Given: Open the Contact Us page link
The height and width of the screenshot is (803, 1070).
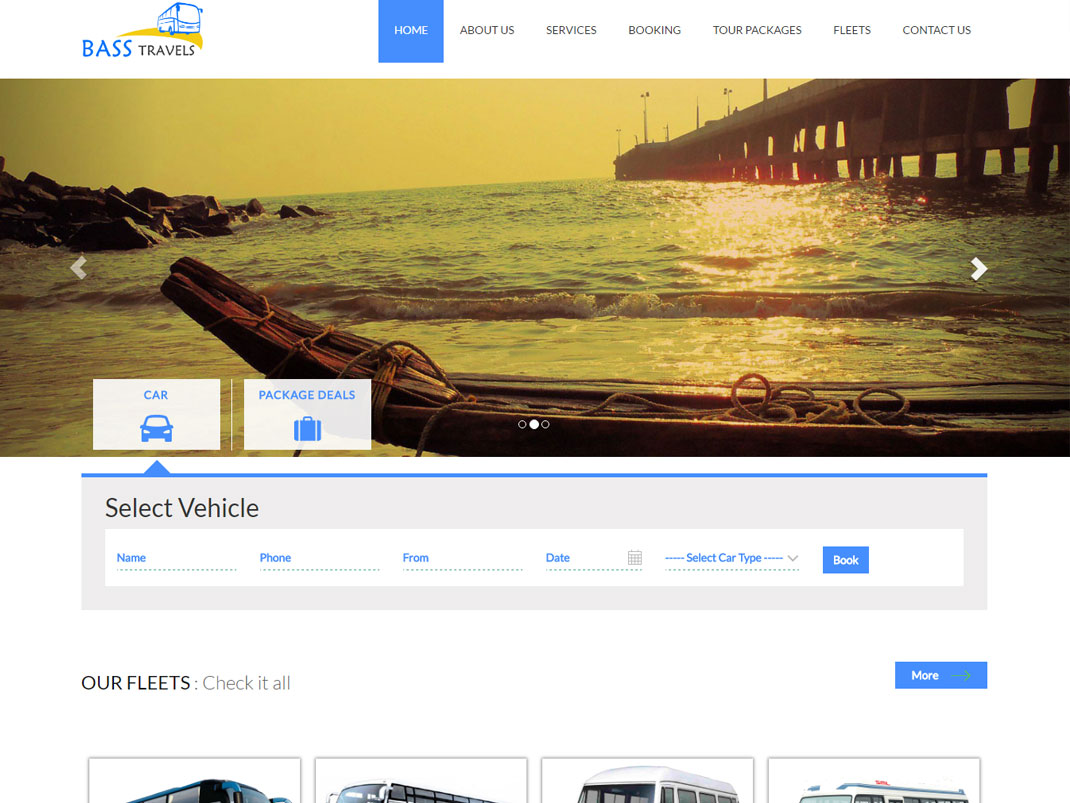Looking at the screenshot, I should pos(936,30).
